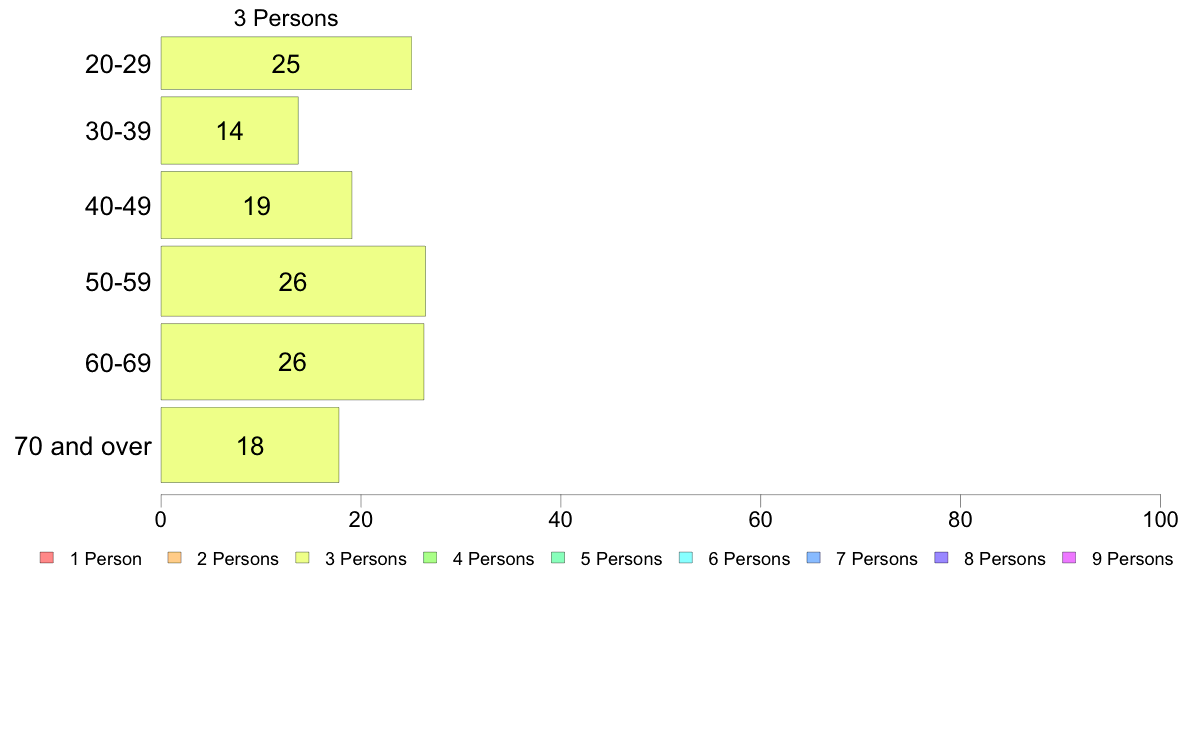The image size is (1188, 736).
Task: Select the 20-29 bar labeled 25
Action: pyautogui.click(x=286, y=63)
